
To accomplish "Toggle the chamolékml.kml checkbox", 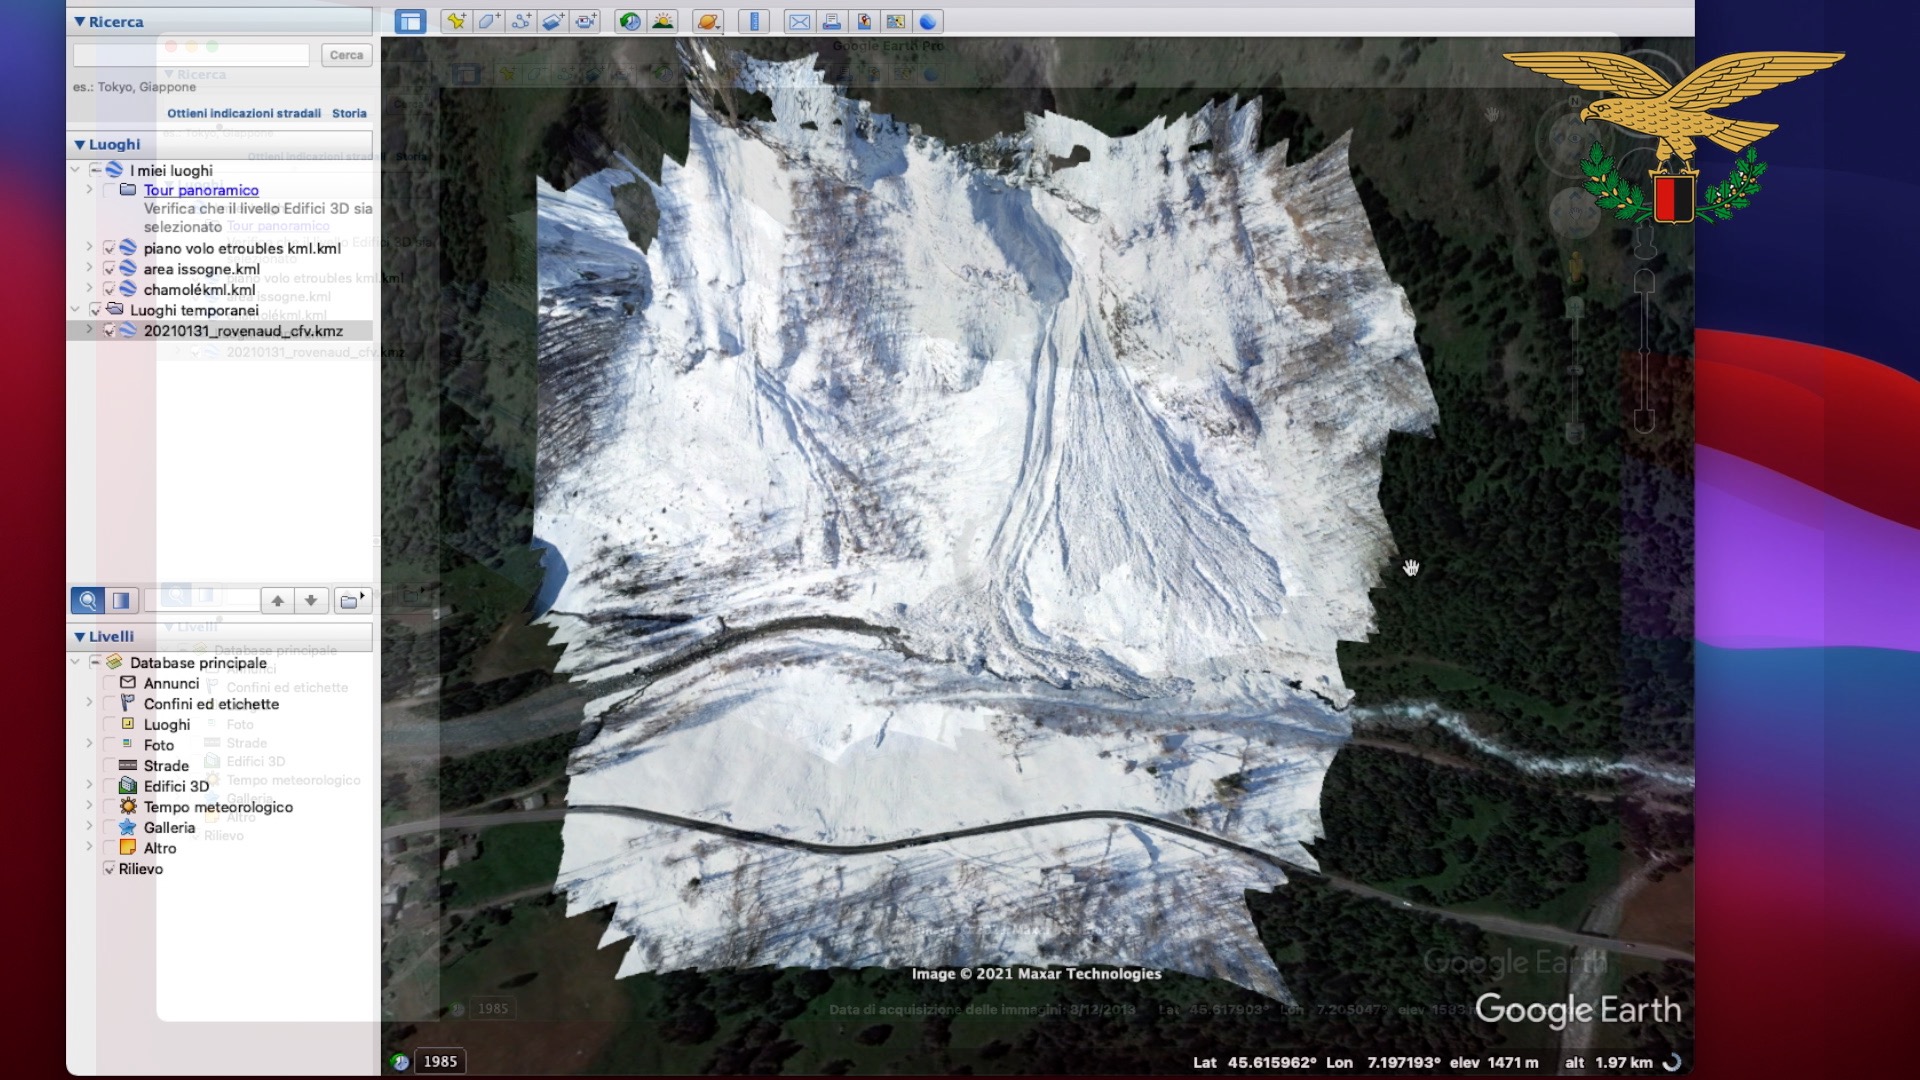I will point(110,290).
